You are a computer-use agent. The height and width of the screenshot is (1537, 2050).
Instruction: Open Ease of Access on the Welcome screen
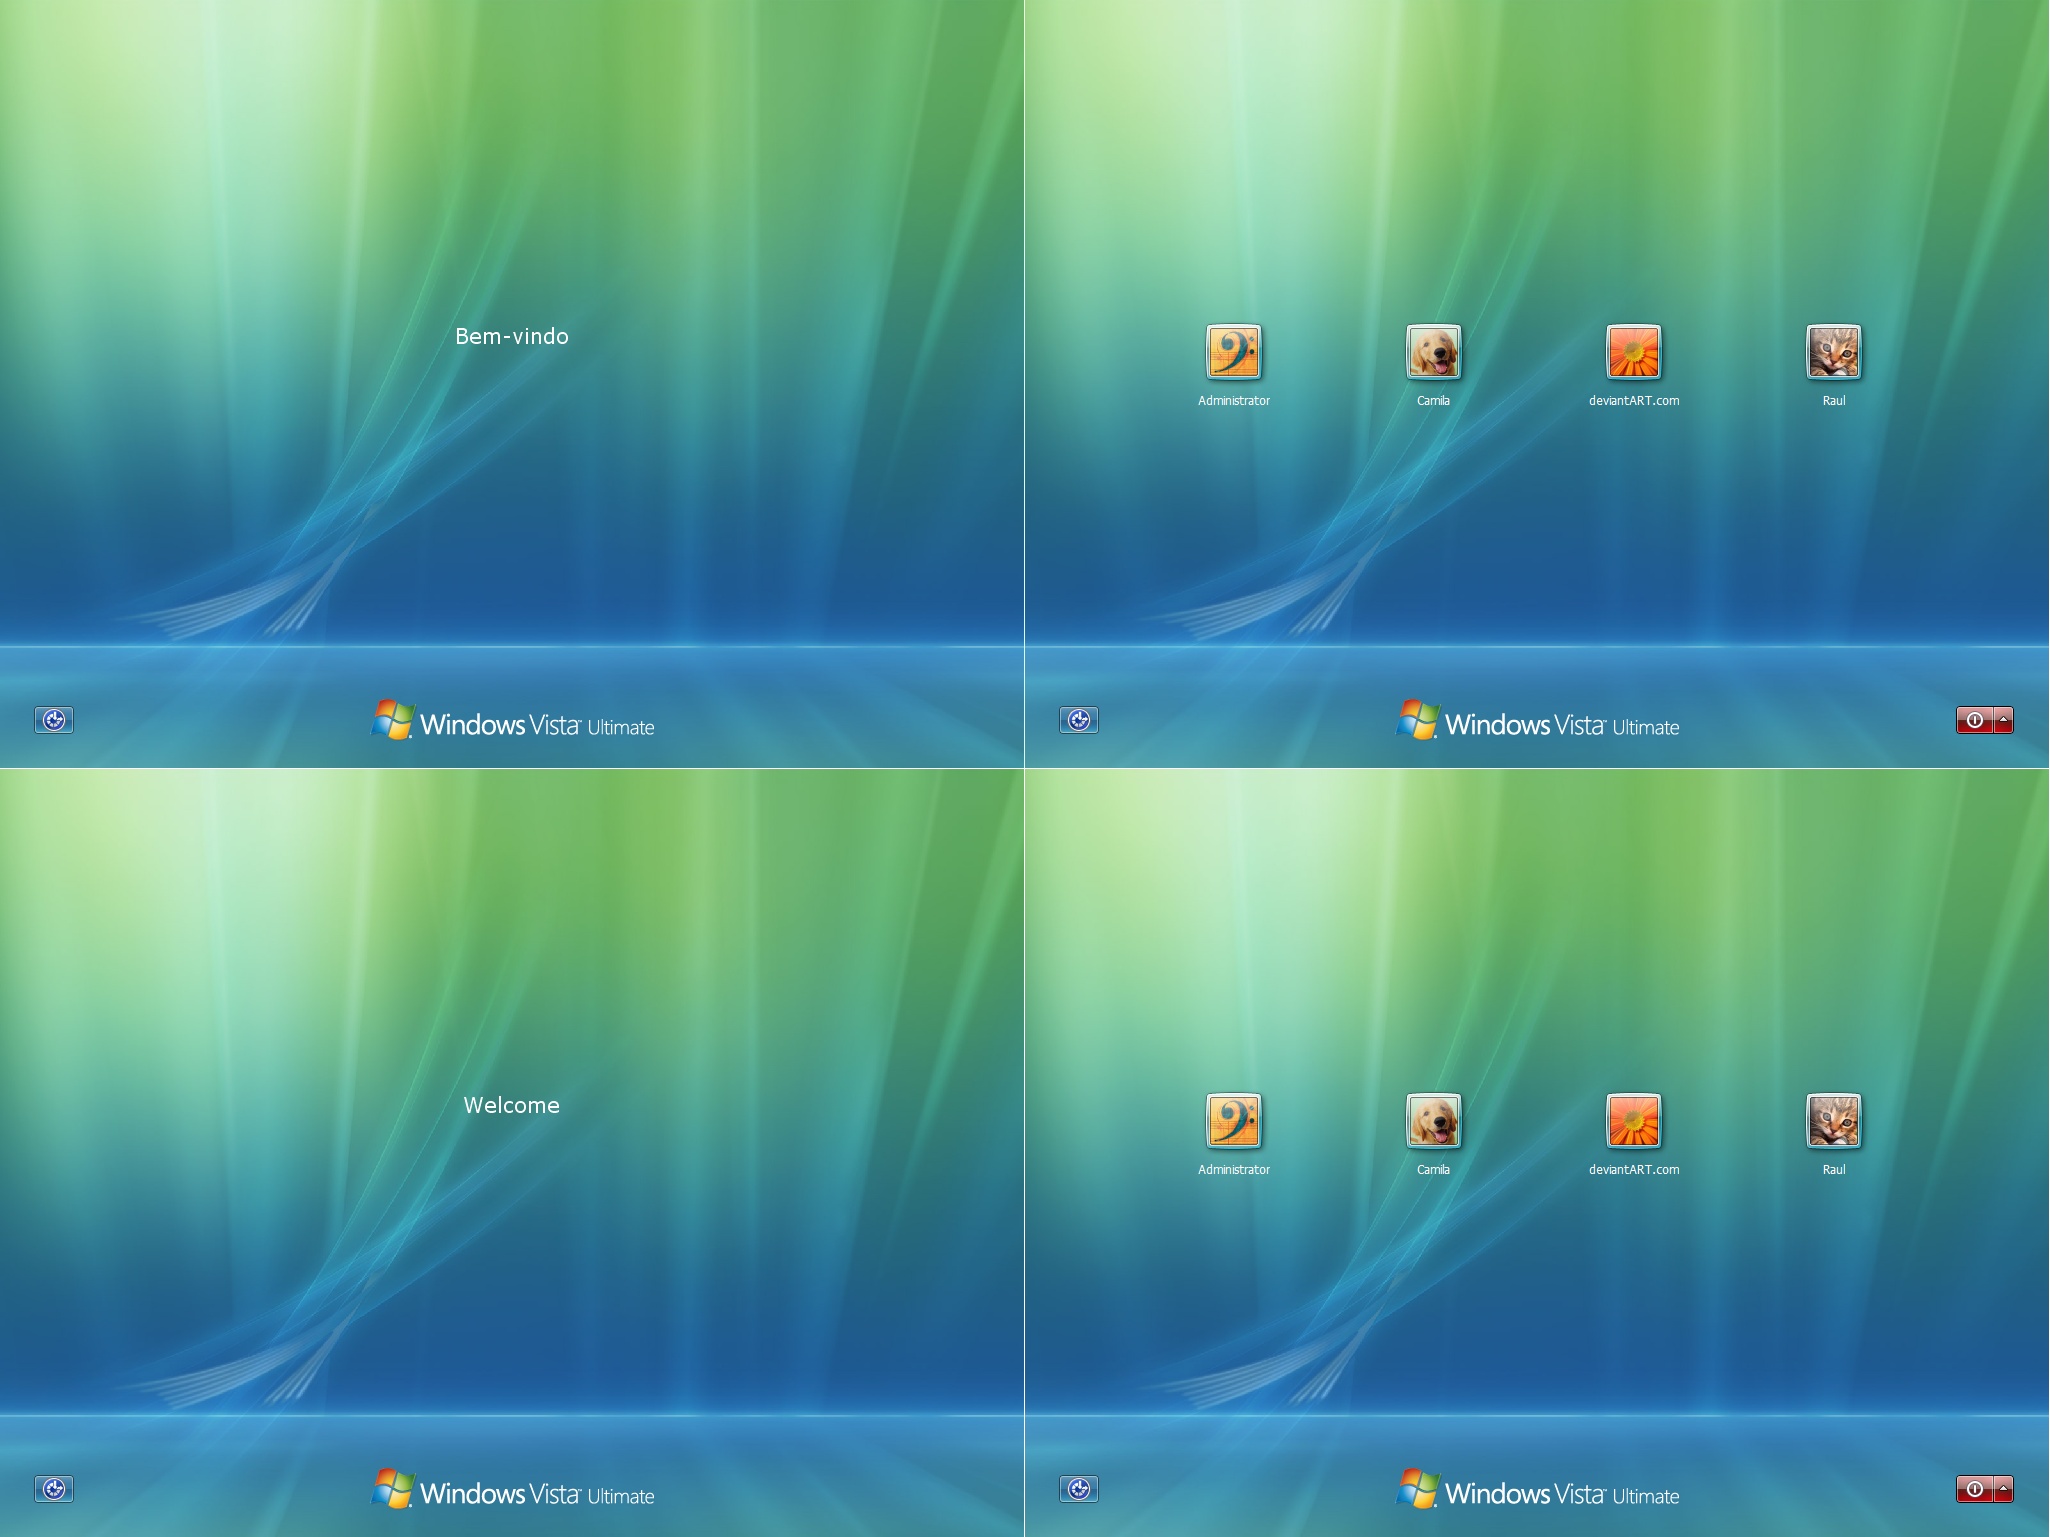click(54, 1489)
